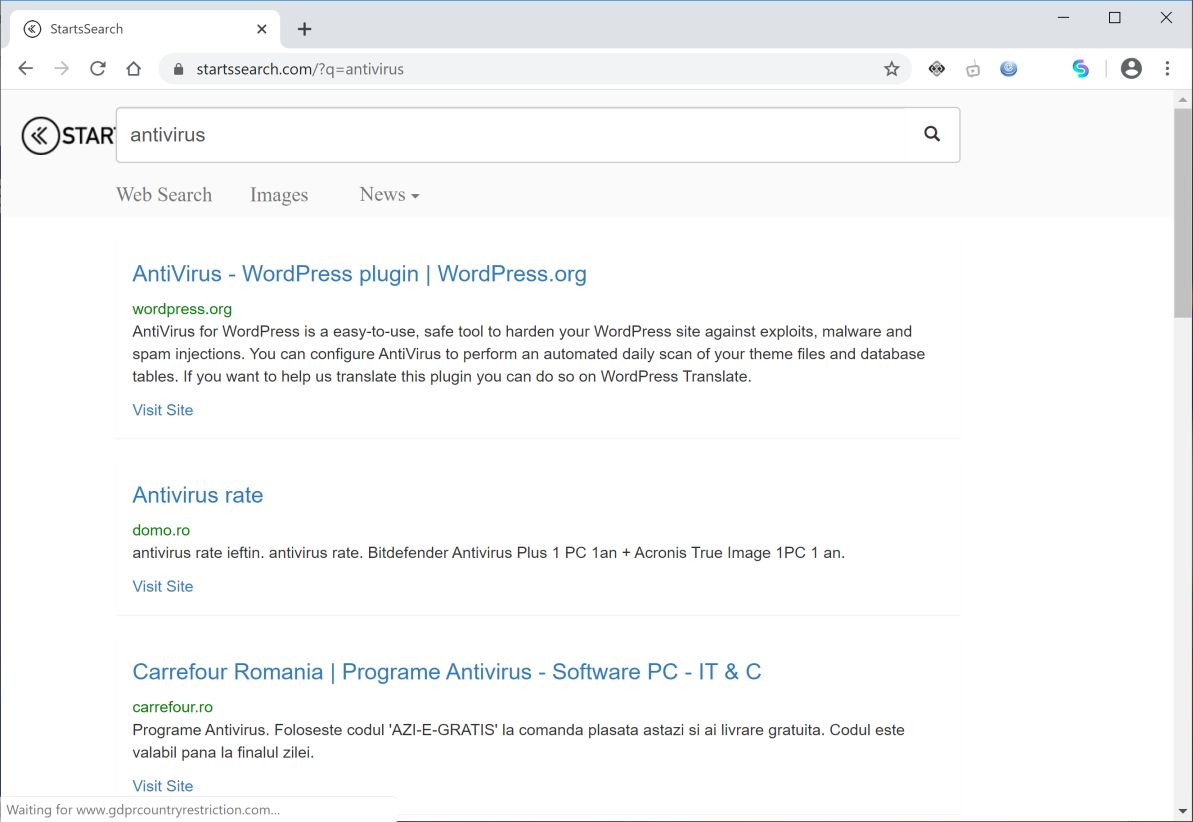Click the Bitdefender Antivirus Plus description text

tap(488, 553)
